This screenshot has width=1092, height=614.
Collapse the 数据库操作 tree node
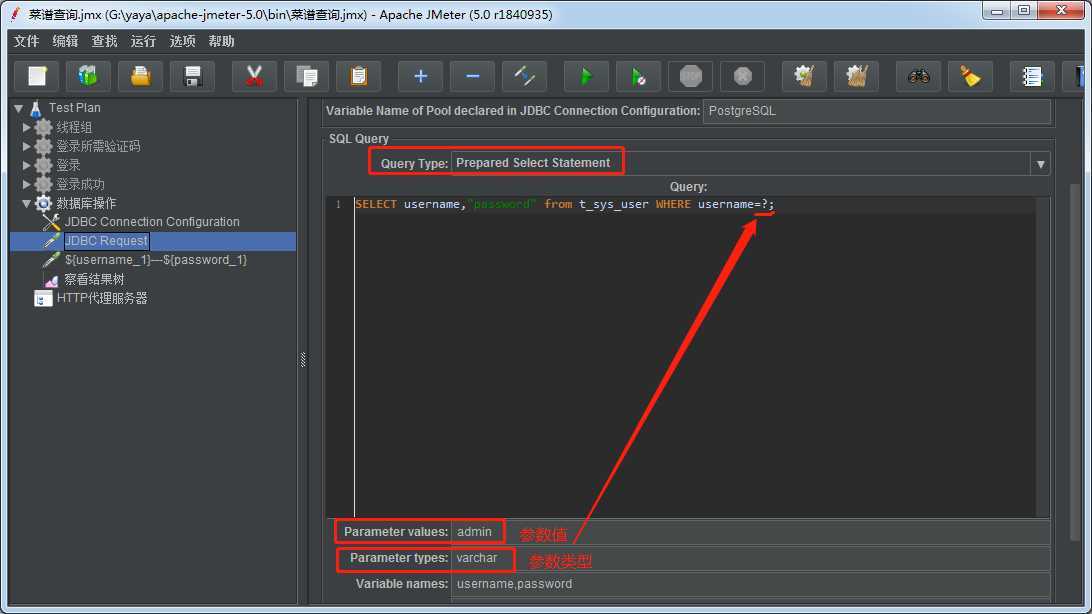[26, 203]
